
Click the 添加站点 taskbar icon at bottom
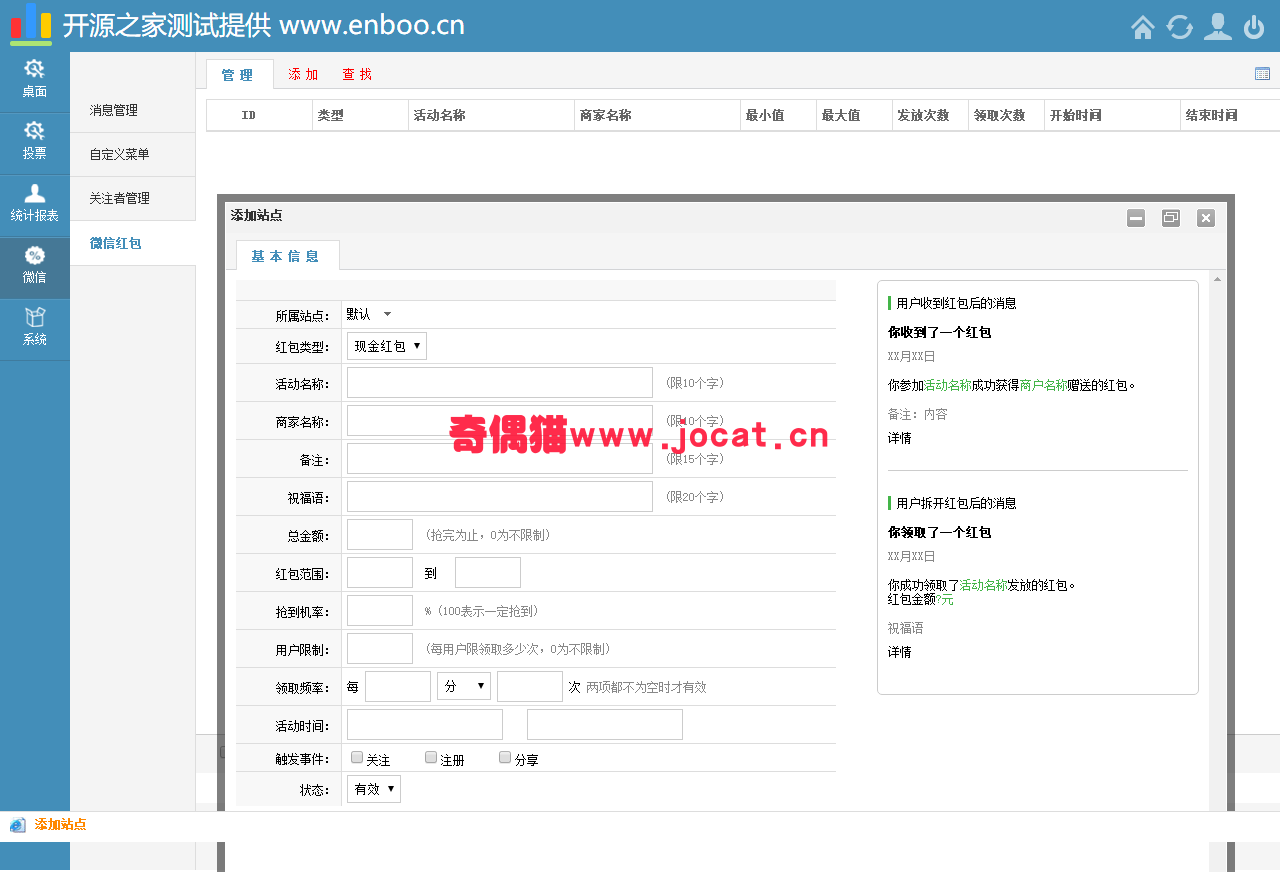[18, 825]
